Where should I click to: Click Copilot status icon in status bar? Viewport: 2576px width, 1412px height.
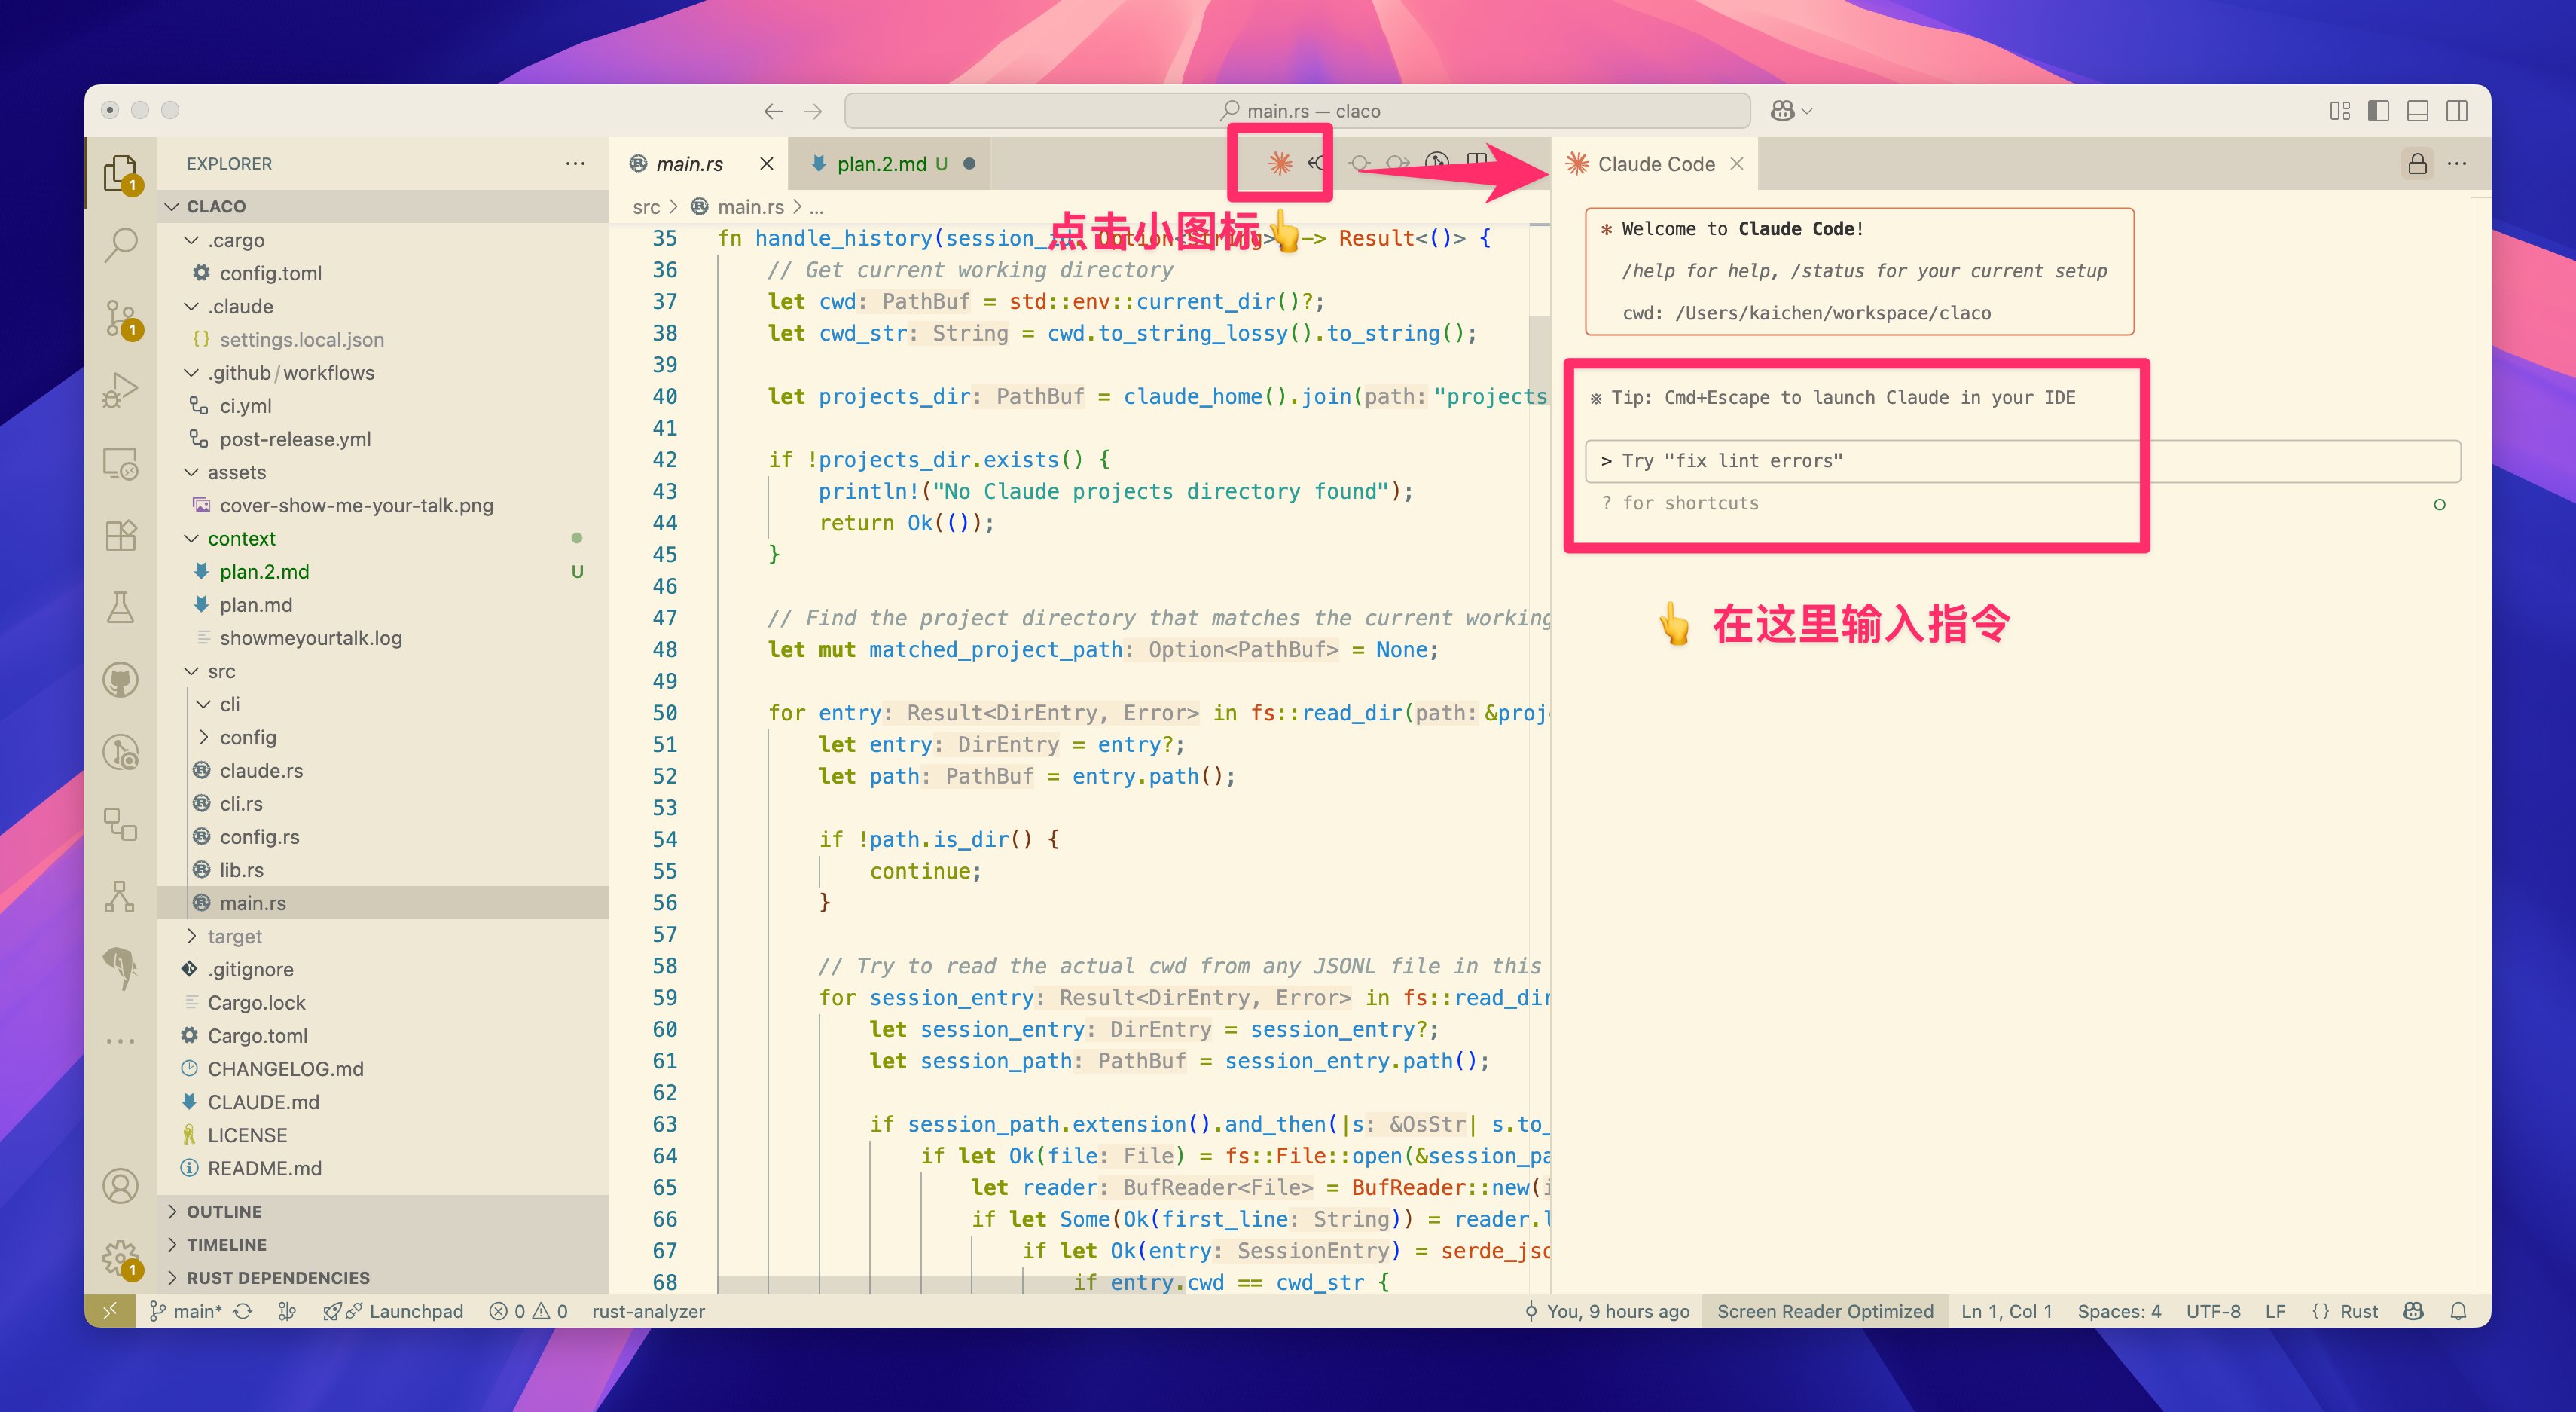2413,1311
